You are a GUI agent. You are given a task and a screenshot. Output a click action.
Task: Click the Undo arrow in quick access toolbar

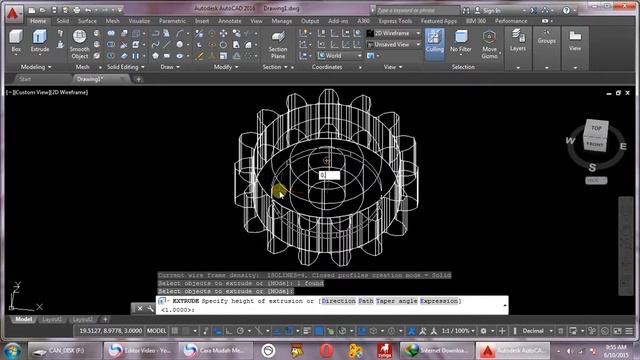pos(87,10)
